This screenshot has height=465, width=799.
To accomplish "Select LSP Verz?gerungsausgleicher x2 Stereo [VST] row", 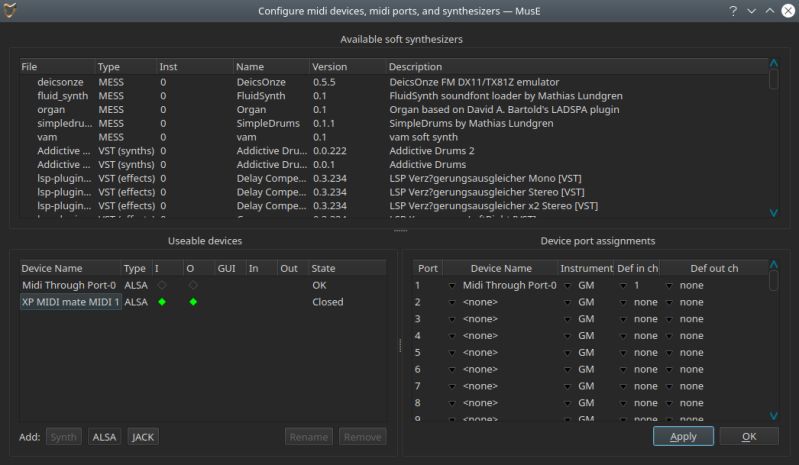I will [393, 206].
